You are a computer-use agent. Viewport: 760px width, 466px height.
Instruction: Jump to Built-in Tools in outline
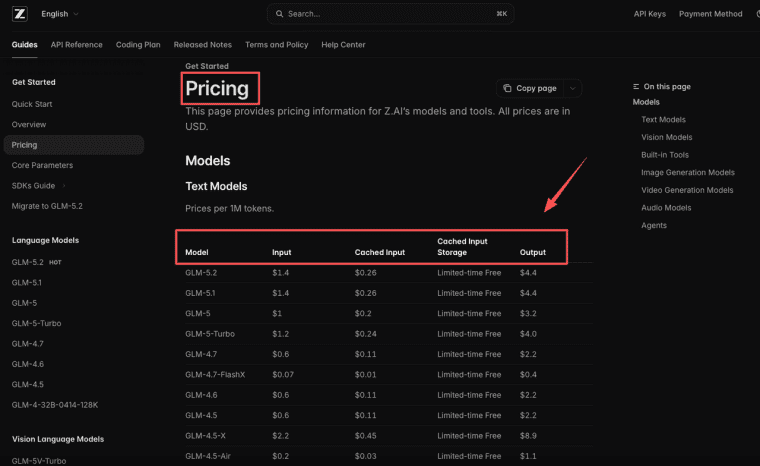pos(665,155)
